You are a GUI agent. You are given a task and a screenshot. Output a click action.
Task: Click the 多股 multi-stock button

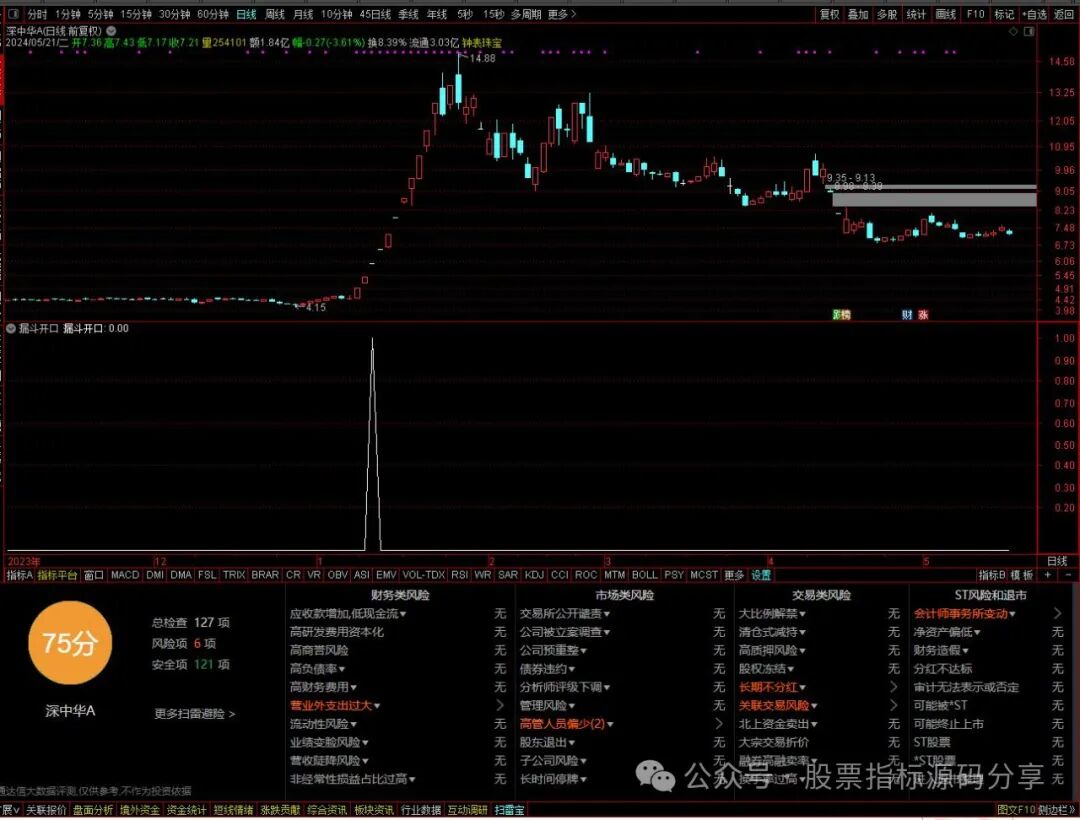click(x=887, y=14)
